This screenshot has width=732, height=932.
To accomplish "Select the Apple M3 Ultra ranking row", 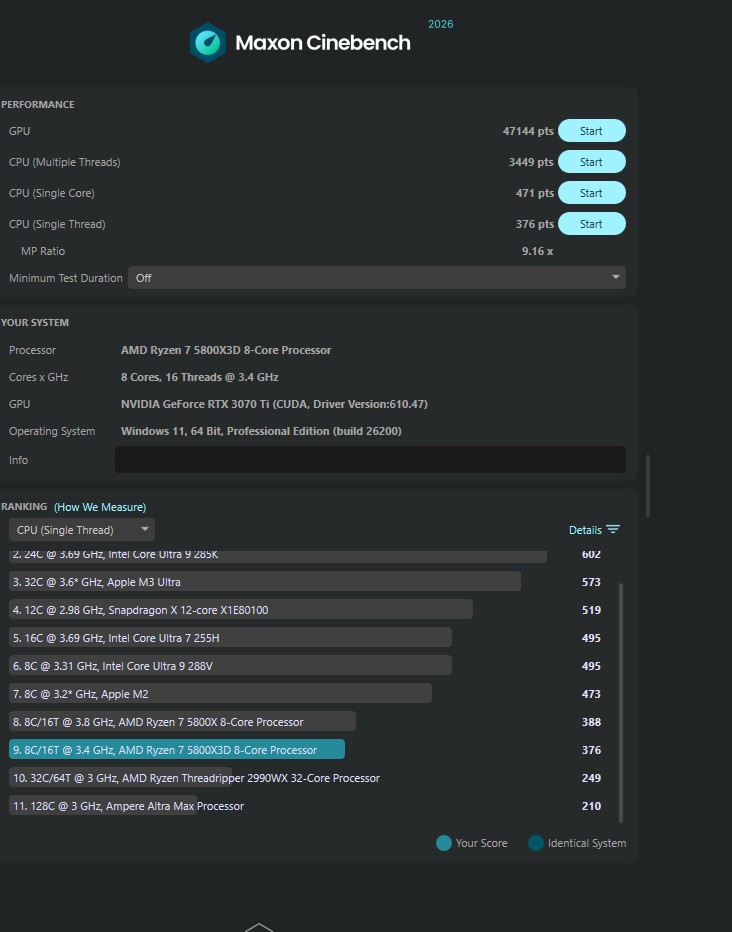I will tap(264, 581).
